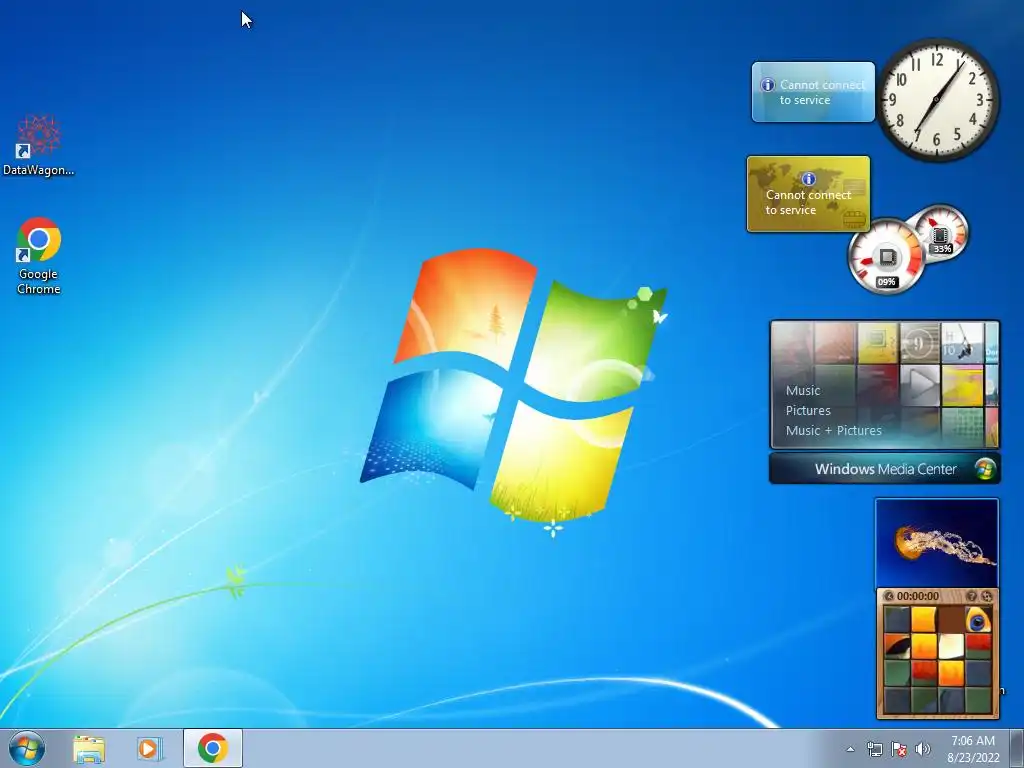Screen dimensions: 1024x768
Task: Open Pictures in the Media Center gadget
Action: tap(808, 410)
